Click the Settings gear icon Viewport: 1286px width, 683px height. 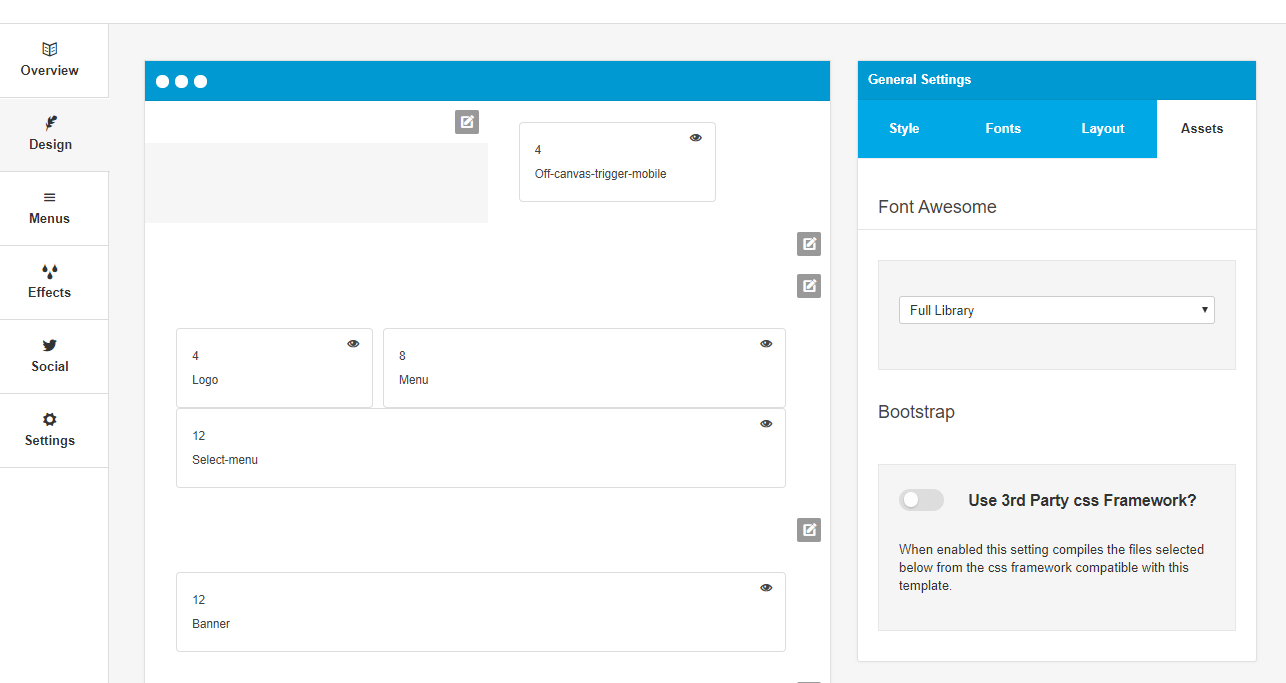click(50, 419)
